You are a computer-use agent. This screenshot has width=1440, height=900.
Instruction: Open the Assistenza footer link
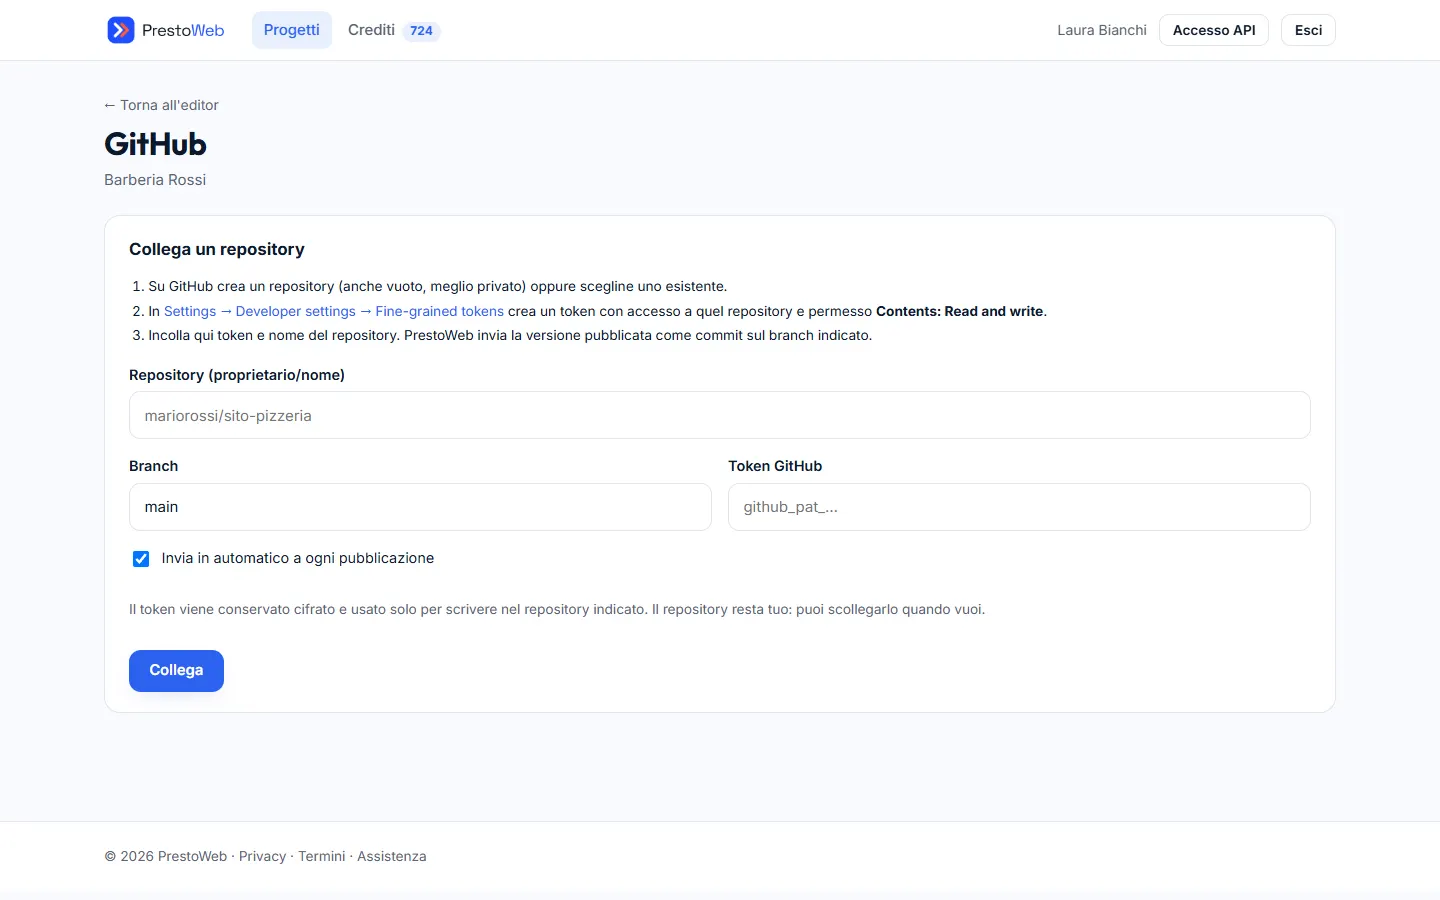(391, 856)
